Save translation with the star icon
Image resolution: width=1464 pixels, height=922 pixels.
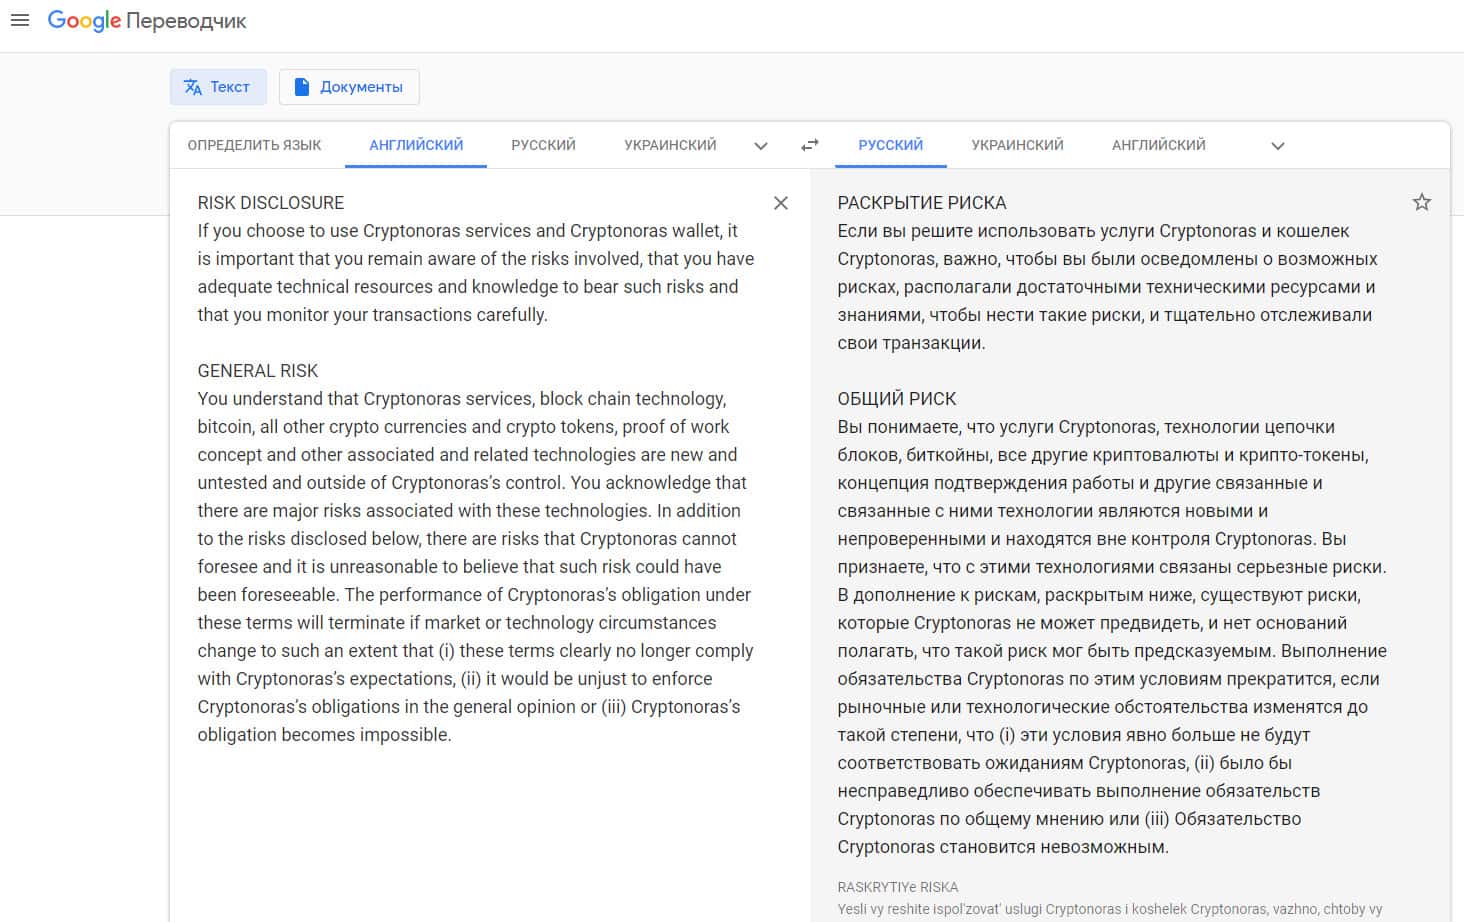coord(1421,203)
